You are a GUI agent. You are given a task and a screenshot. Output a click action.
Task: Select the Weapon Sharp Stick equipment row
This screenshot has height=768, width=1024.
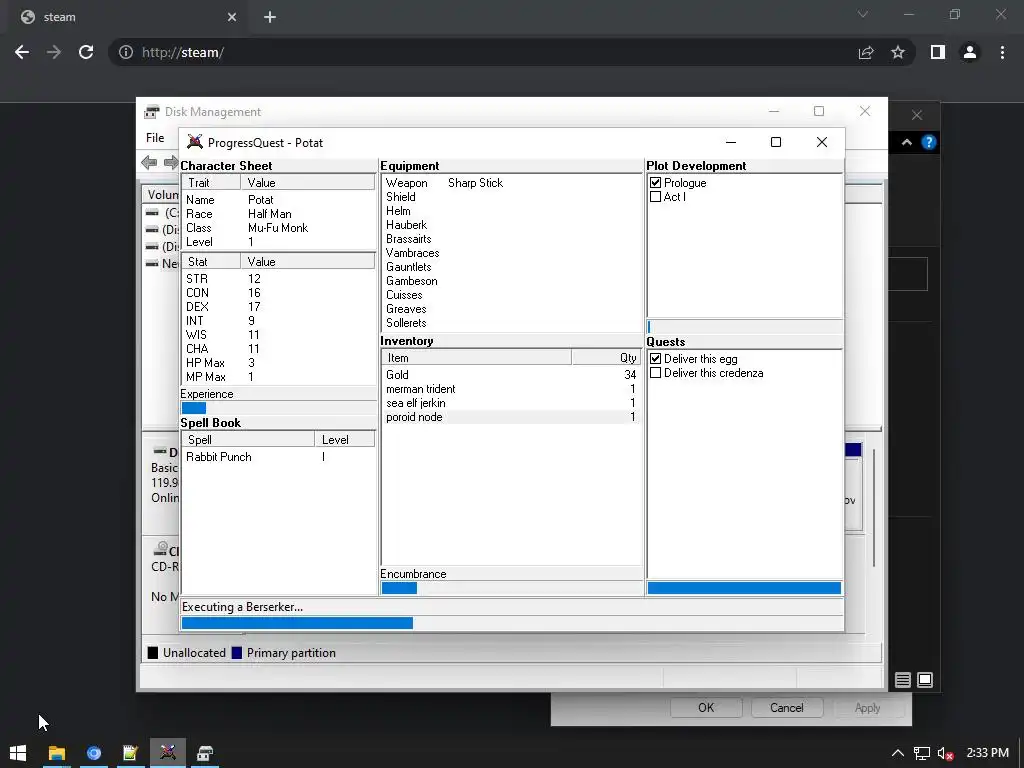(512, 183)
